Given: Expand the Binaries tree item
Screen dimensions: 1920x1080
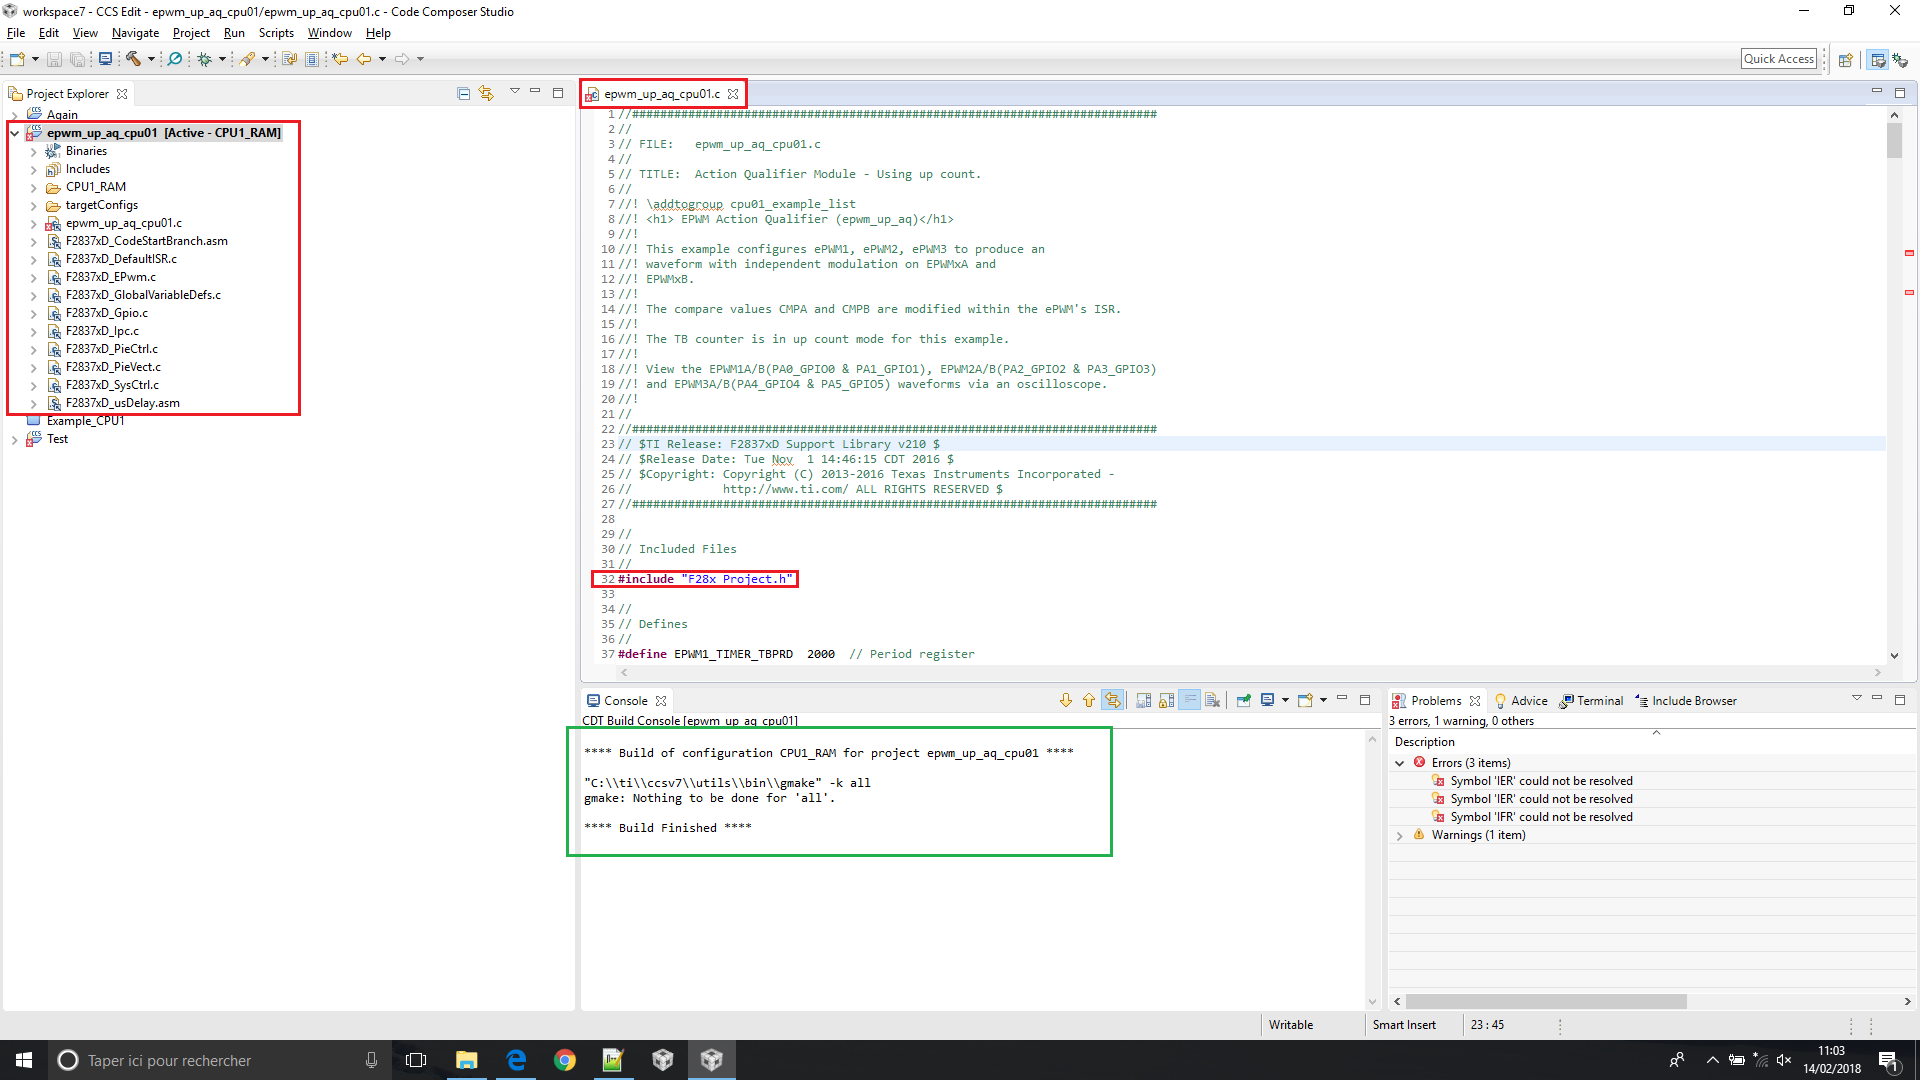Looking at the screenshot, I should [x=32, y=150].
